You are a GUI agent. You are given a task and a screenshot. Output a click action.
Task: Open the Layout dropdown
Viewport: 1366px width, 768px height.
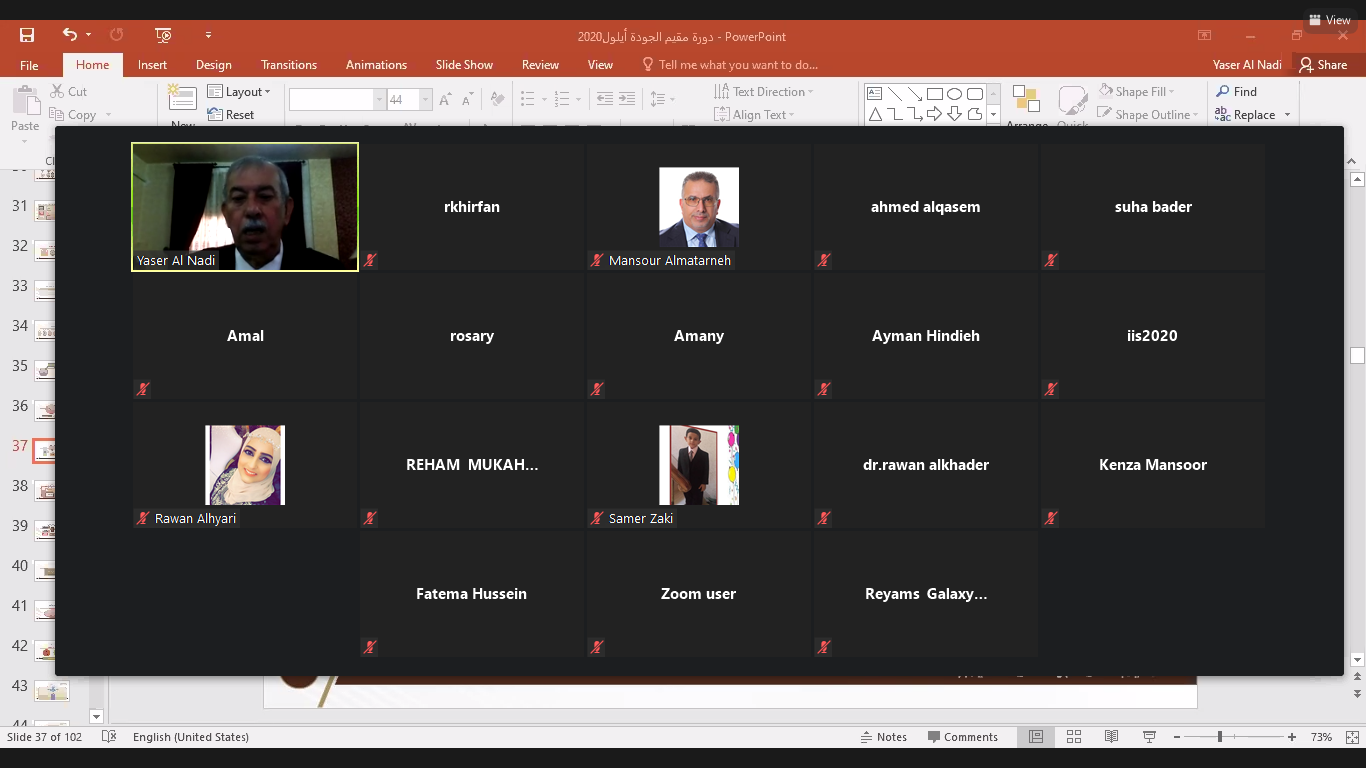point(239,91)
